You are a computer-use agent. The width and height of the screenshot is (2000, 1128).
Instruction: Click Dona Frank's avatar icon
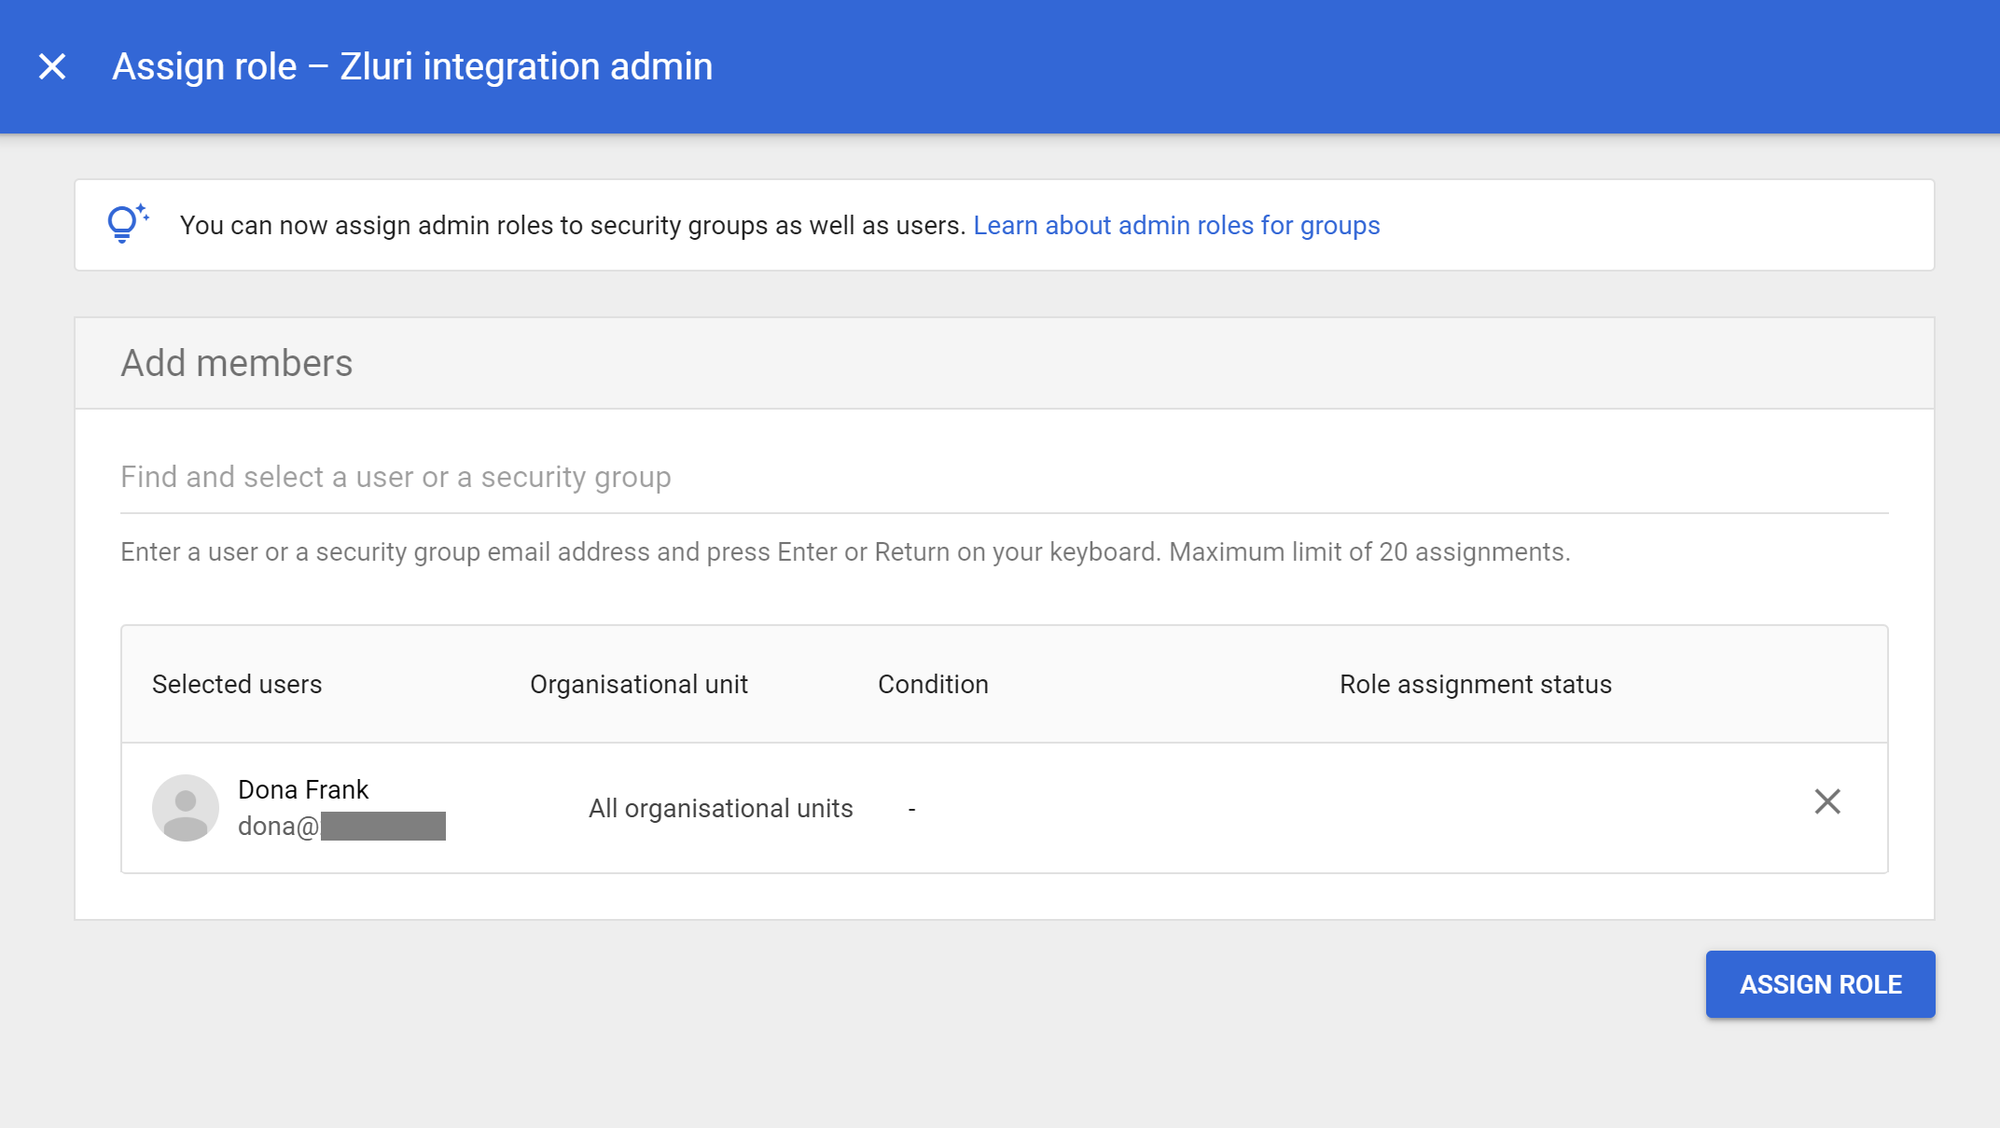(185, 808)
